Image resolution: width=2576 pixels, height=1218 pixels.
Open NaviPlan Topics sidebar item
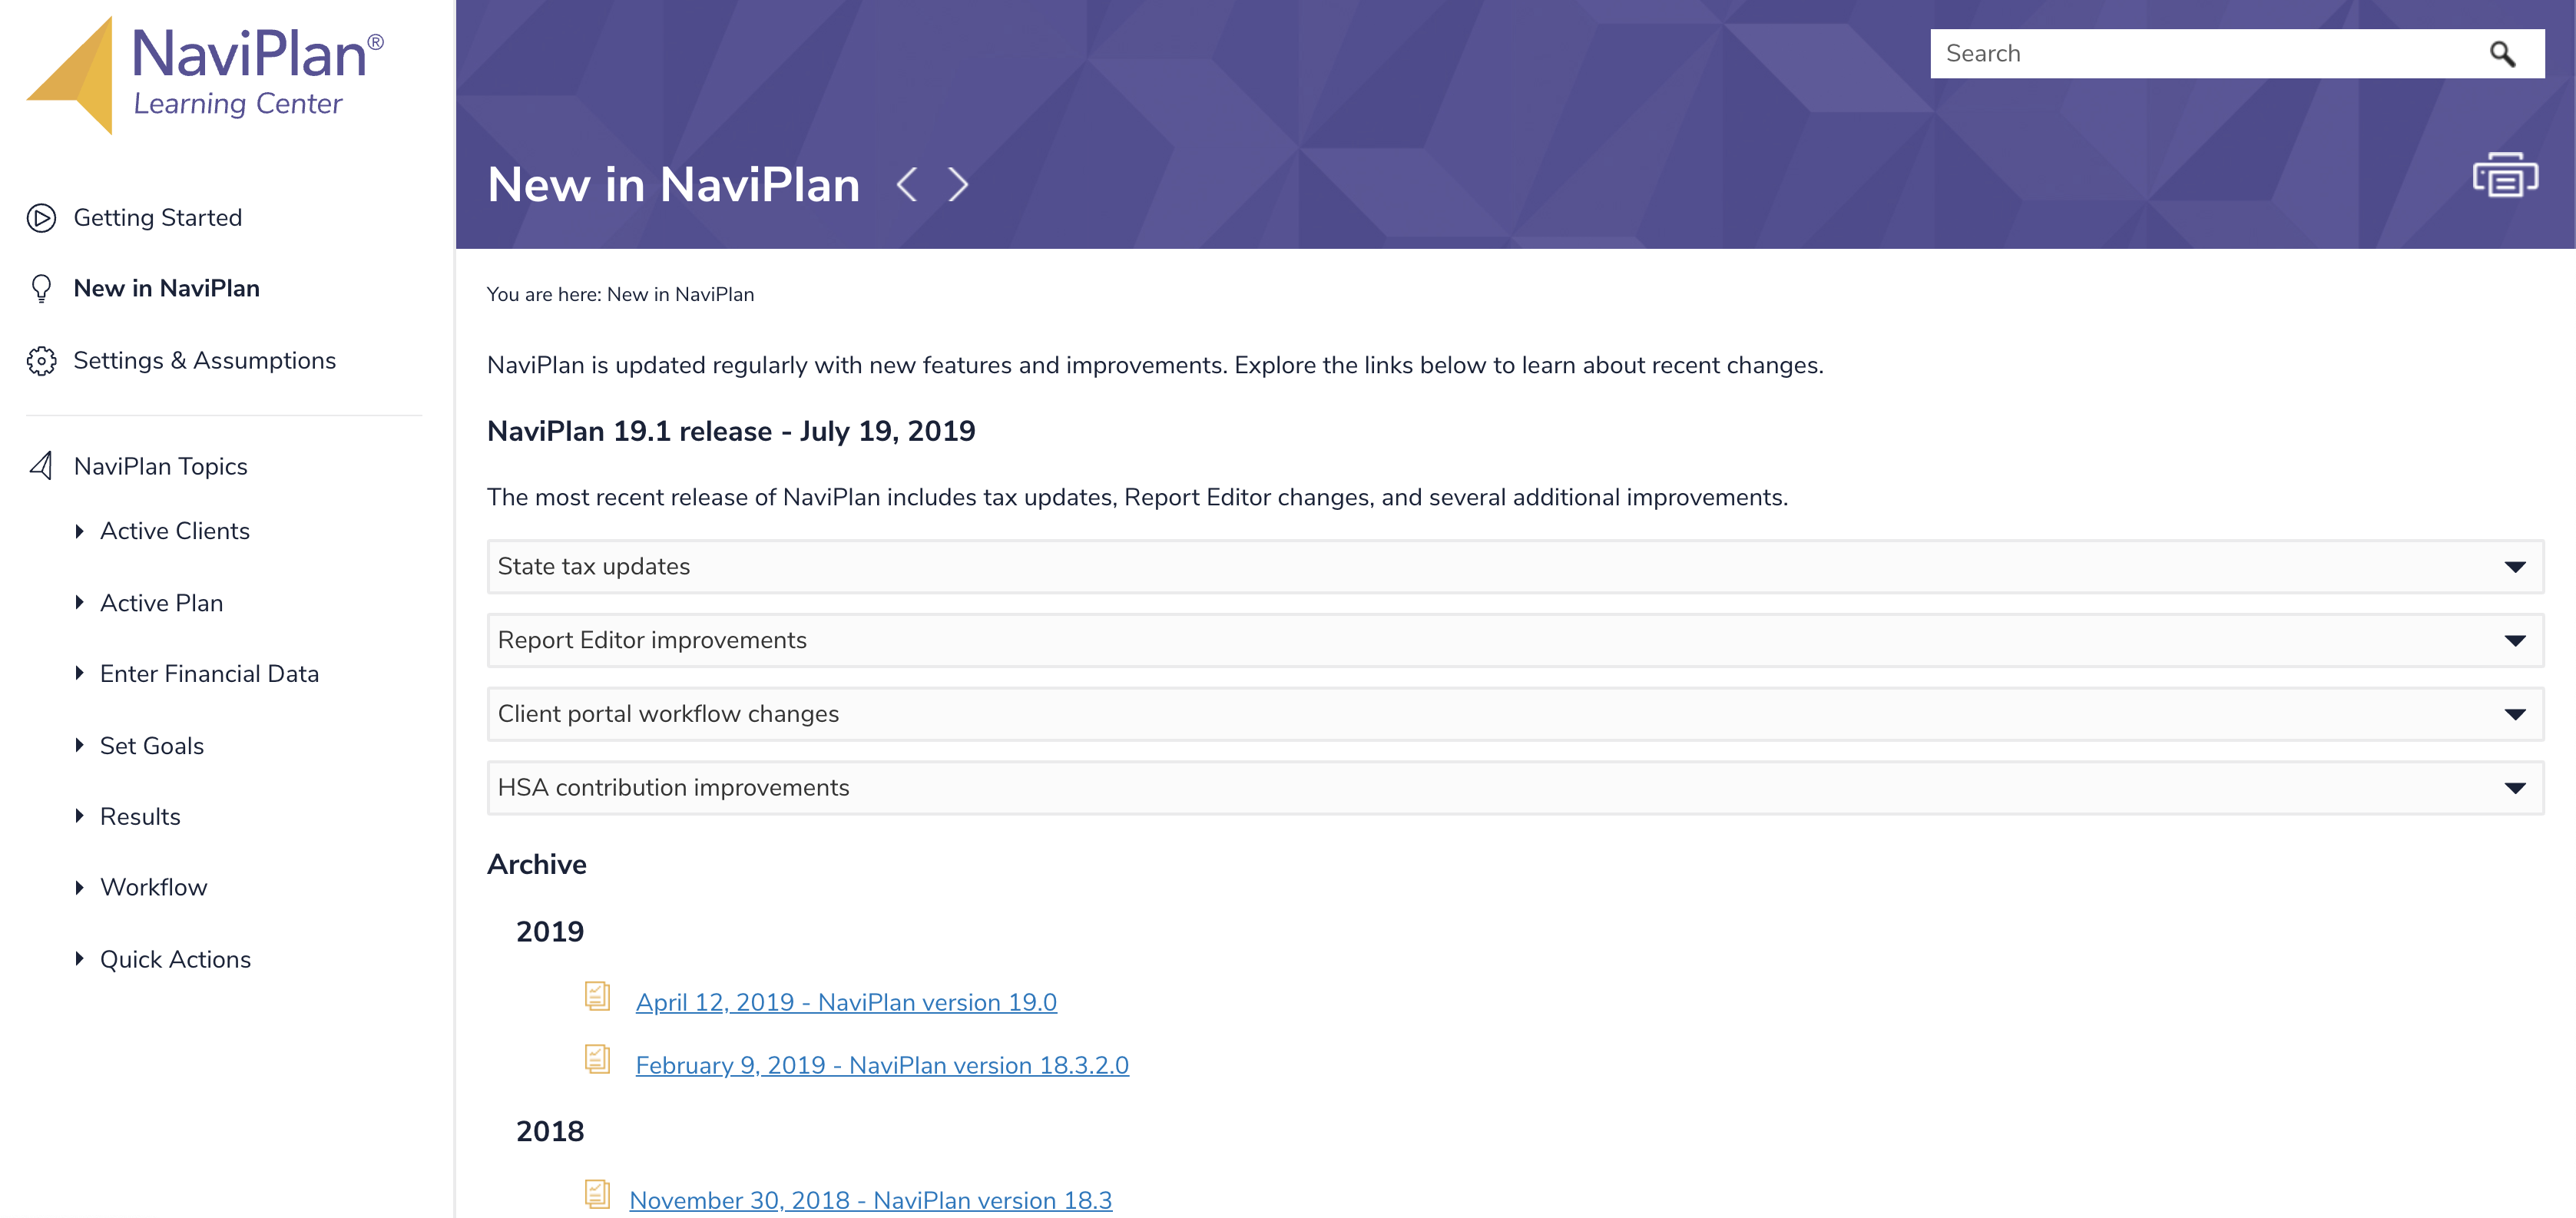click(x=161, y=467)
